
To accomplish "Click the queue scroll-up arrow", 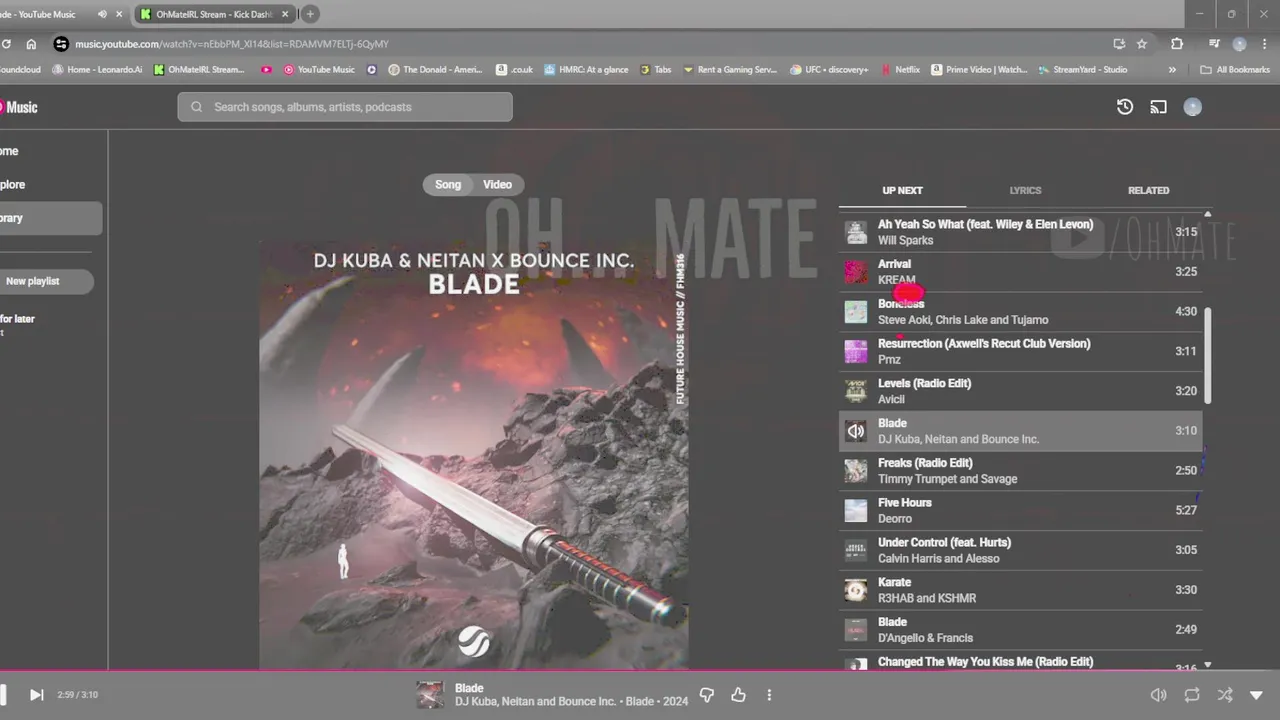I will pyautogui.click(x=1208, y=214).
